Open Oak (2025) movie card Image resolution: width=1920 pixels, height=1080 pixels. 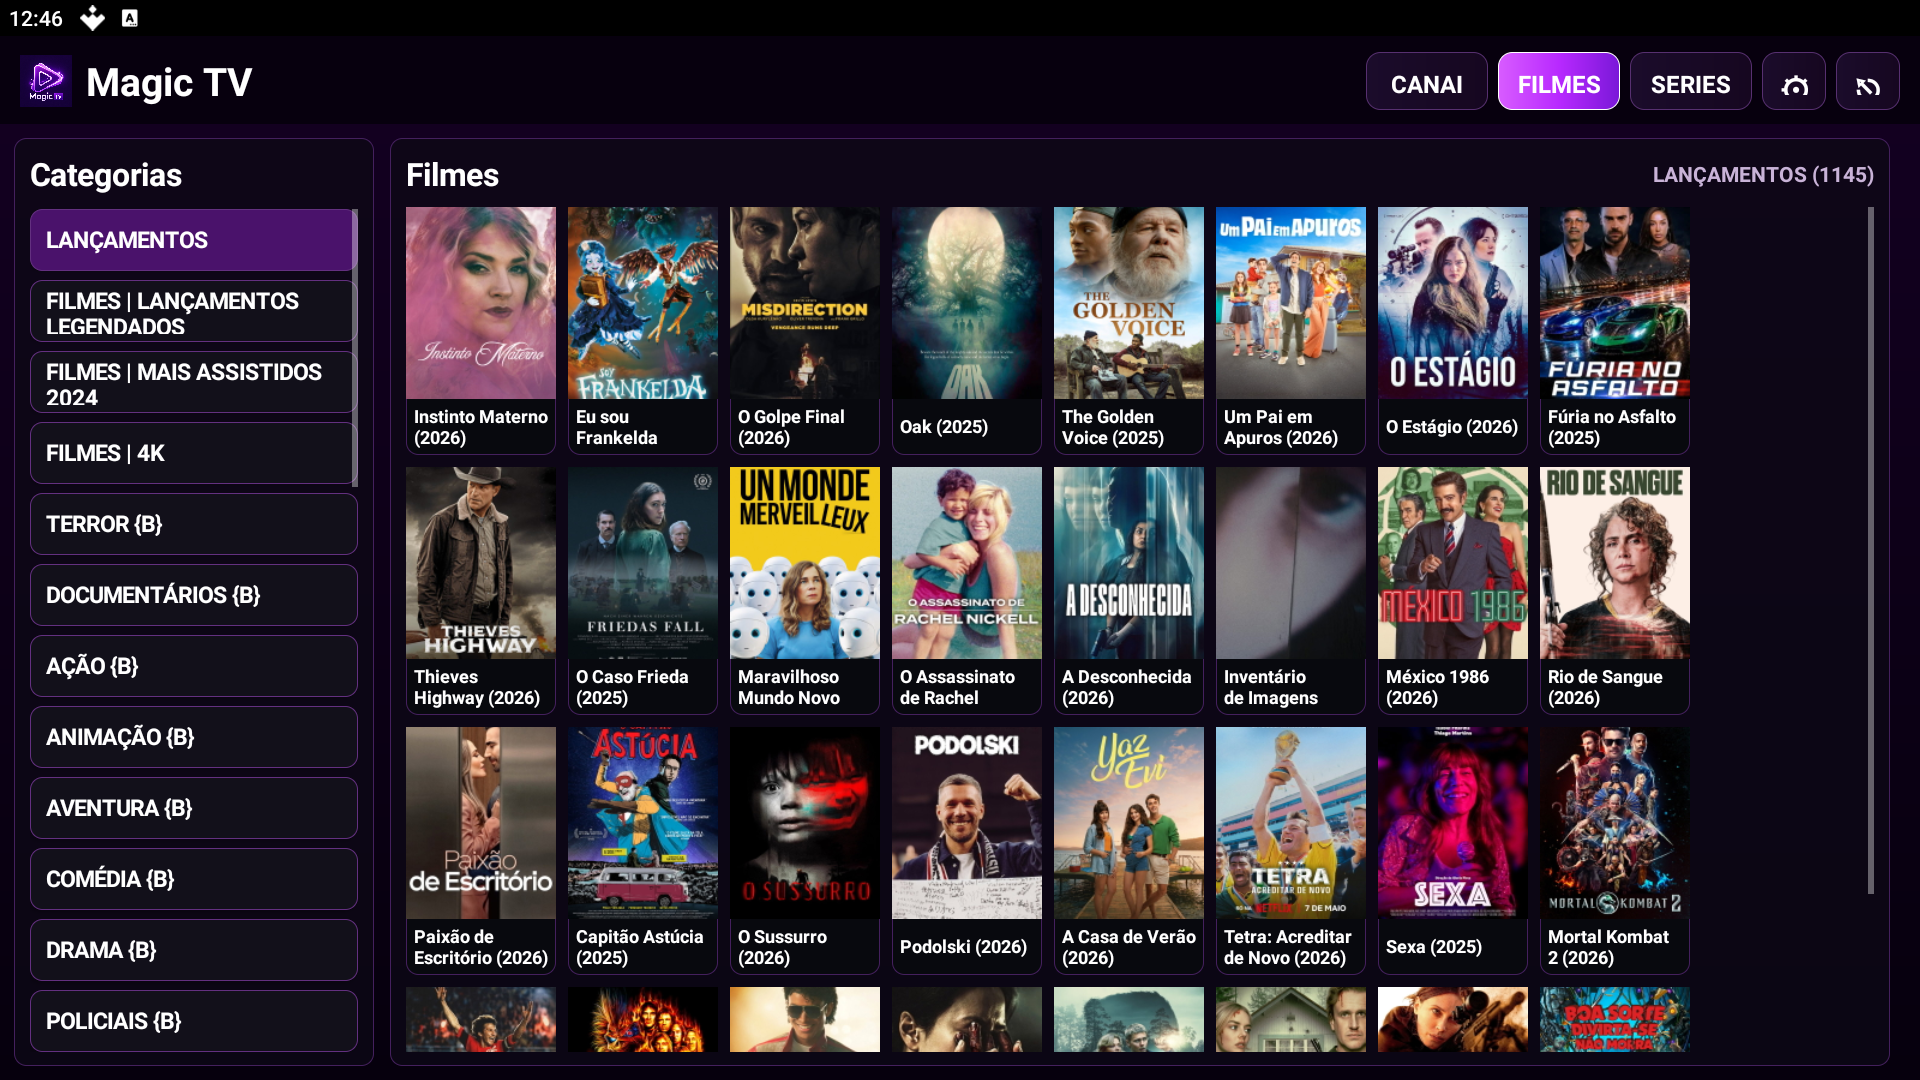pos(967,330)
